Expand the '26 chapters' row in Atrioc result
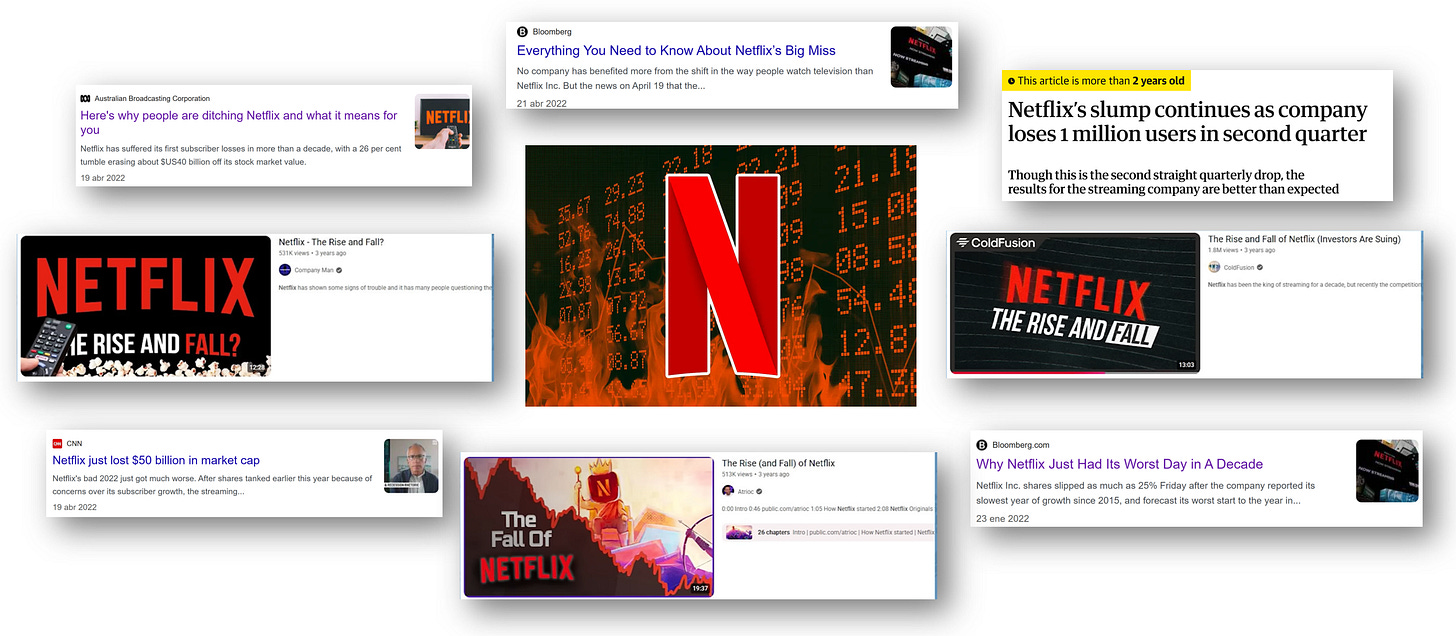Screen dimensions: 1456x636 pos(830,533)
